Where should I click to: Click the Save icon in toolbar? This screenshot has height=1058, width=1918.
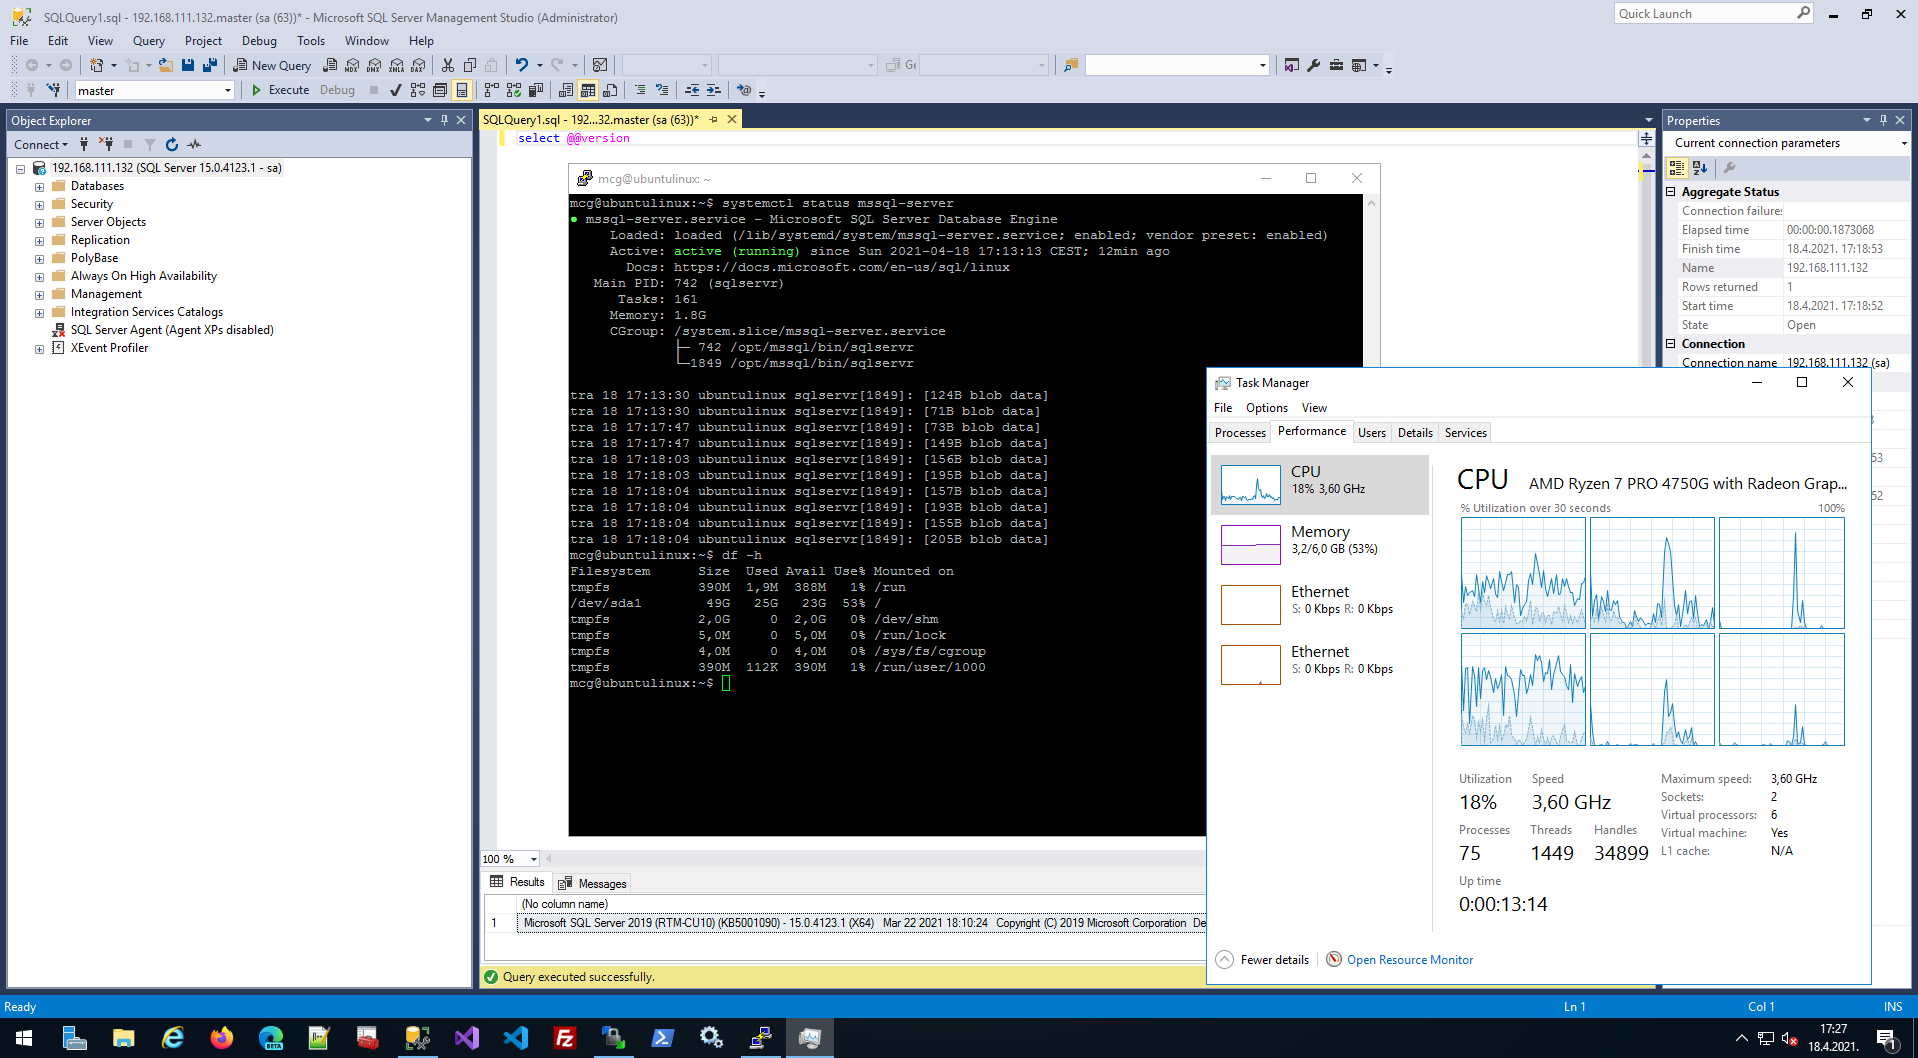(x=188, y=65)
